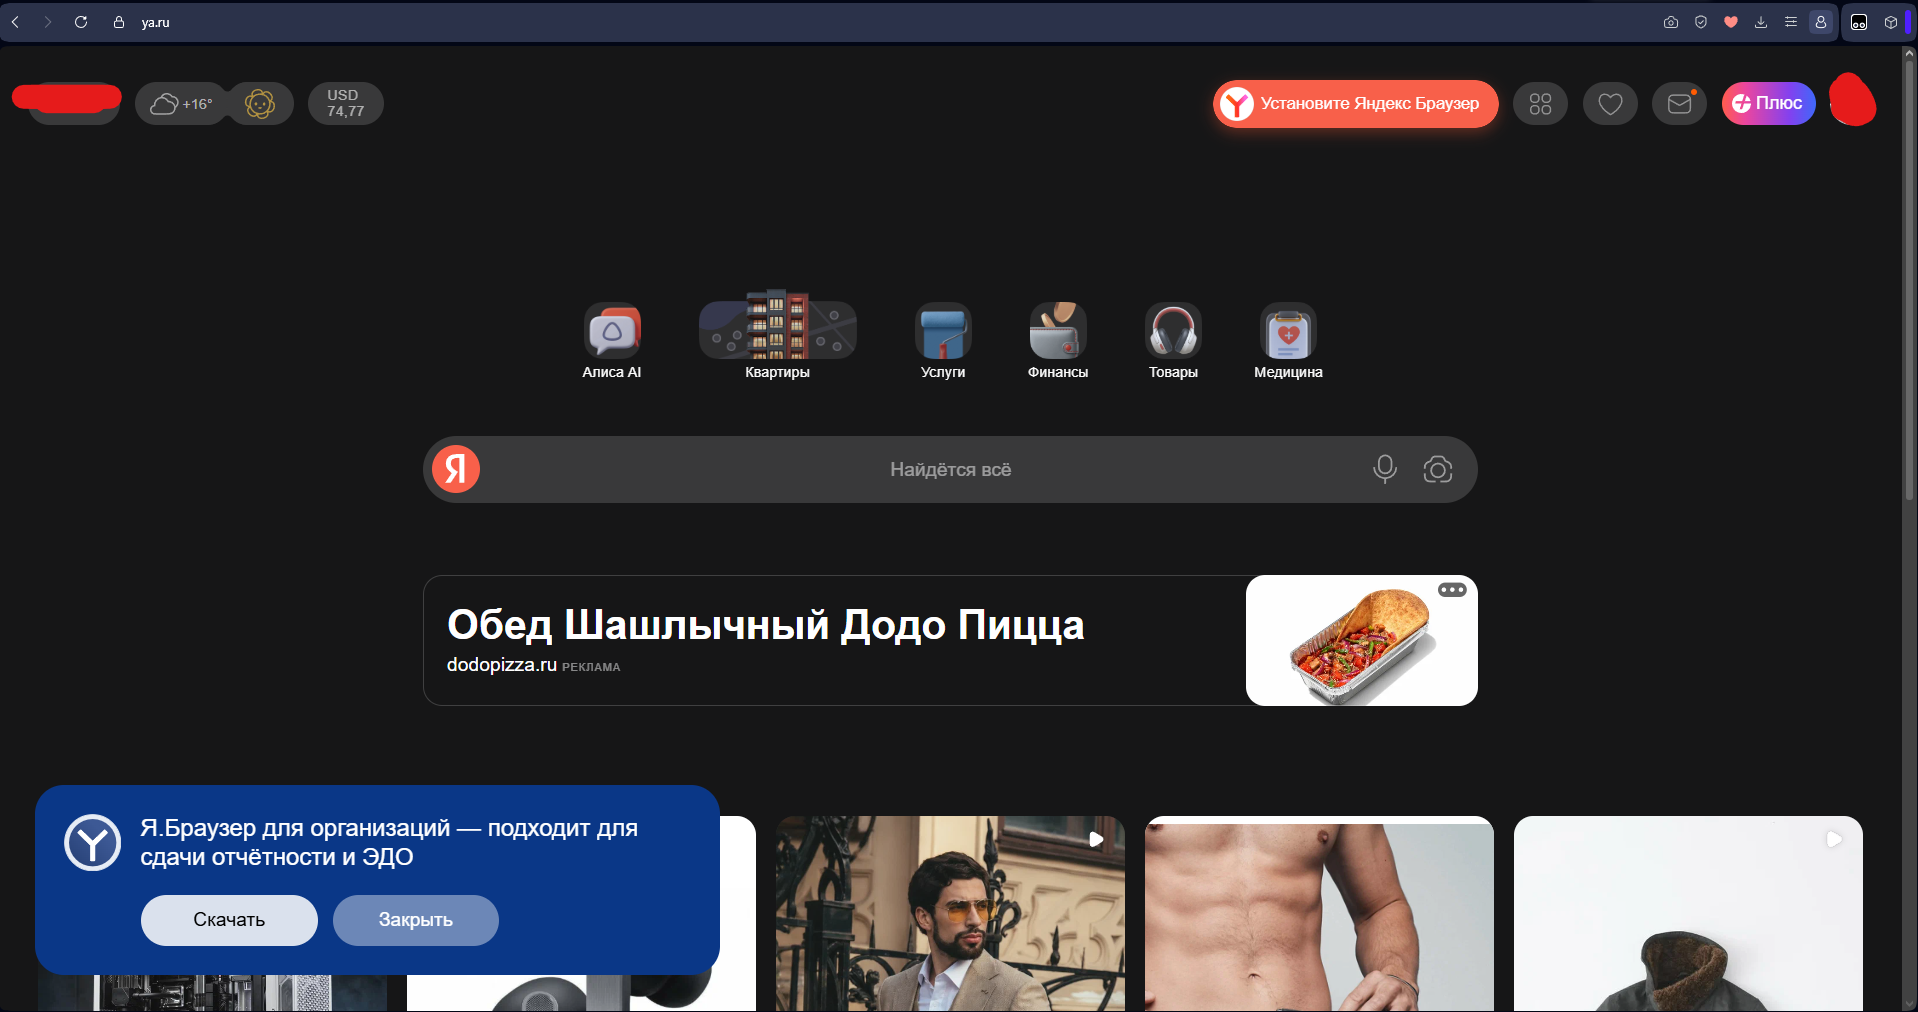Open the Товары shortcut
The height and width of the screenshot is (1012, 1918).
tap(1173, 341)
